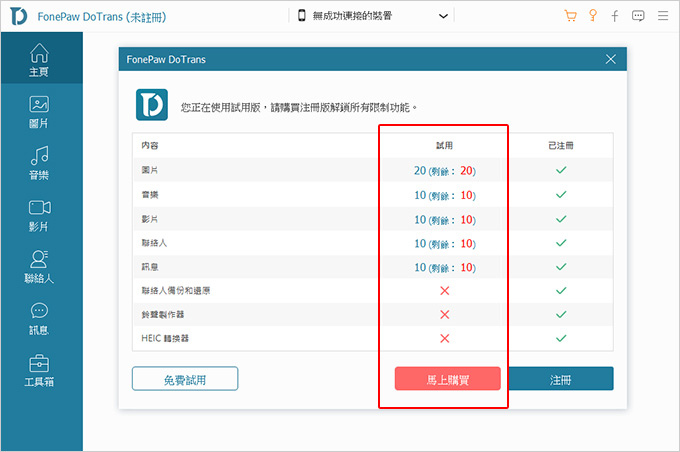Screen dimensions: 680x452
Task: Click the key register icon in title bar
Action: (593, 16)
